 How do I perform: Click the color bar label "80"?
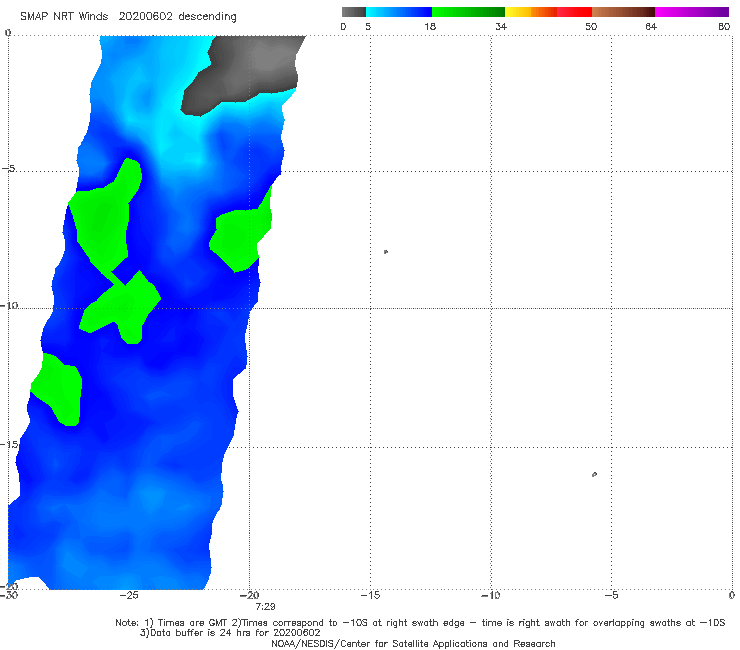[x=724, y=27]
